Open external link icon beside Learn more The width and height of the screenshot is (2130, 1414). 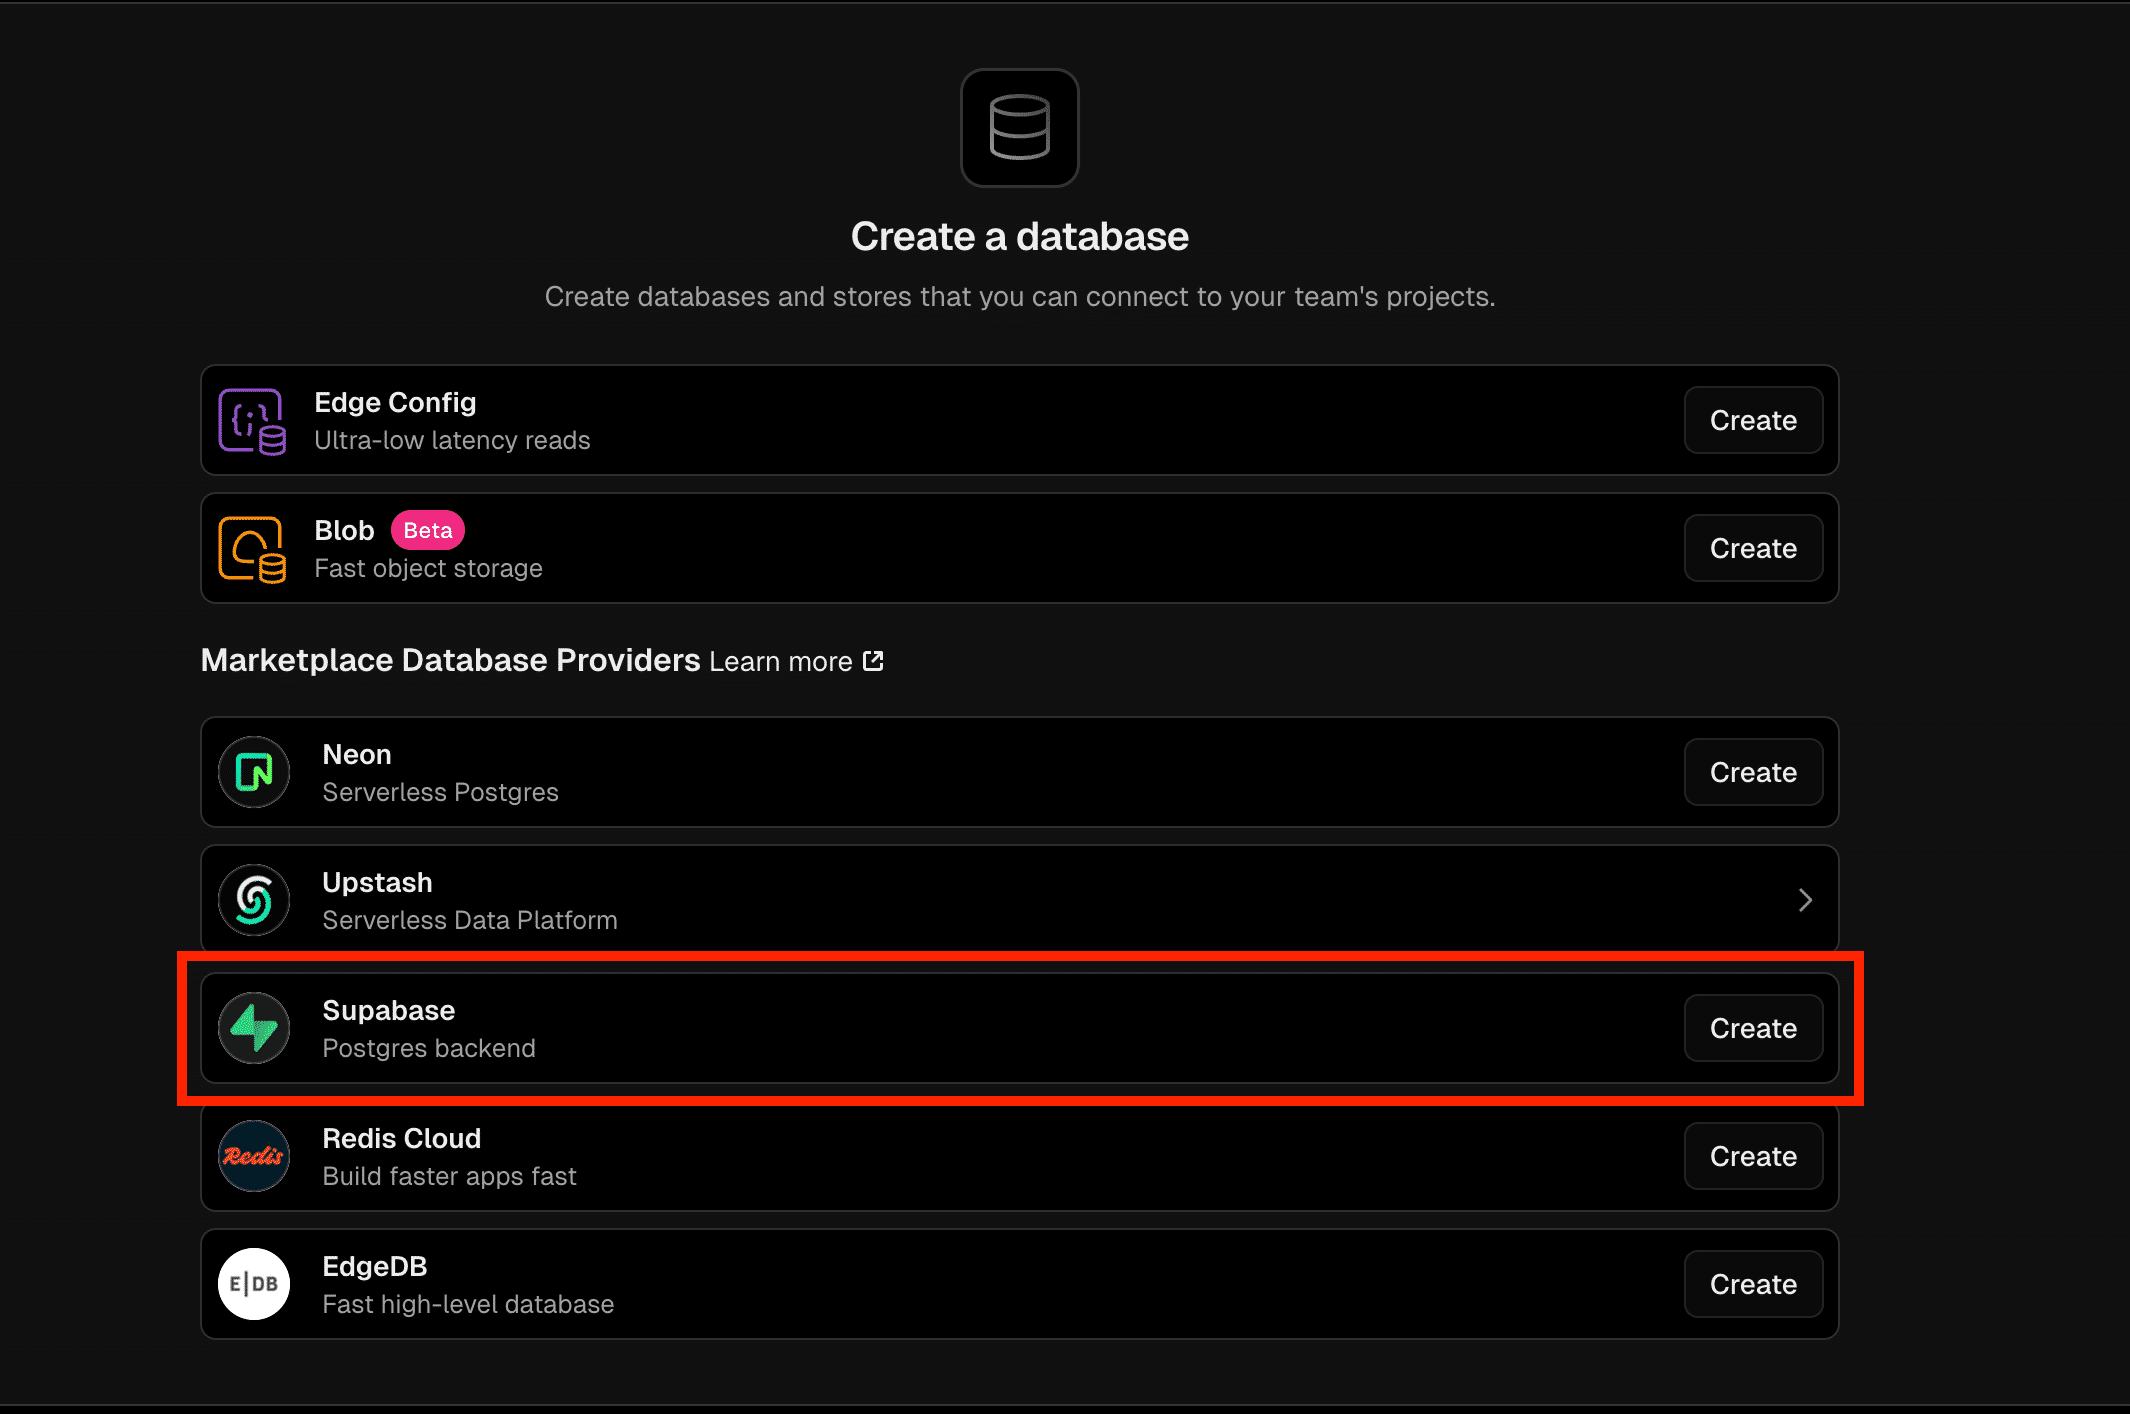(x=873, y=661)
